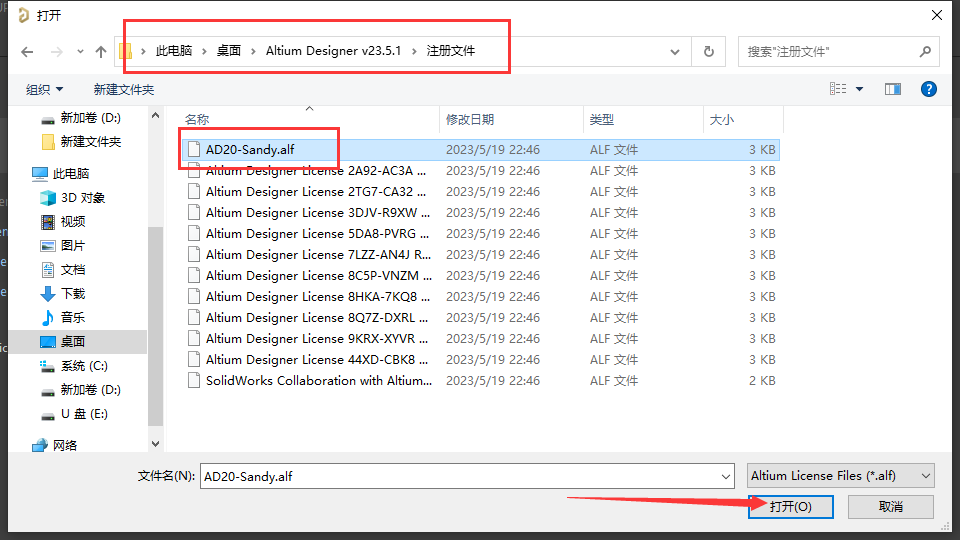Expand the 文件名 combo dropdown arrow
The height and width of the screenshot is (540, 960).
(726, 476)
